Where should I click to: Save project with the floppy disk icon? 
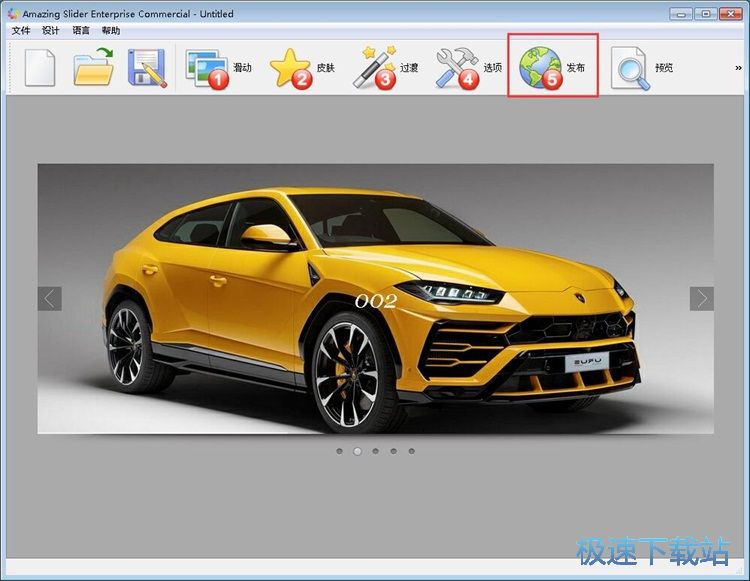147,67
